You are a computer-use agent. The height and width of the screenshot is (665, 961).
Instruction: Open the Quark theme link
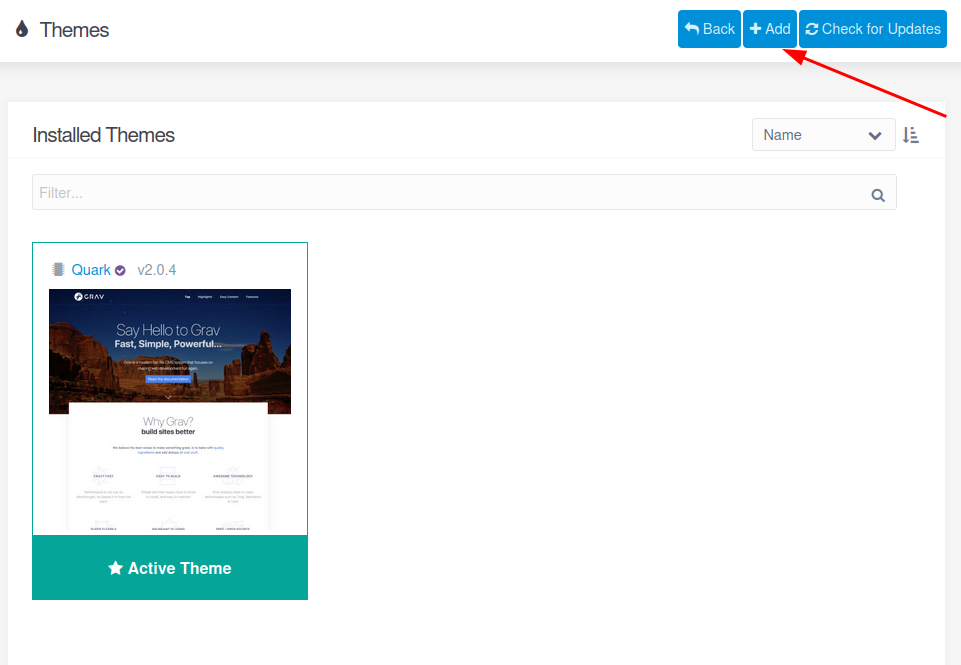91,270
